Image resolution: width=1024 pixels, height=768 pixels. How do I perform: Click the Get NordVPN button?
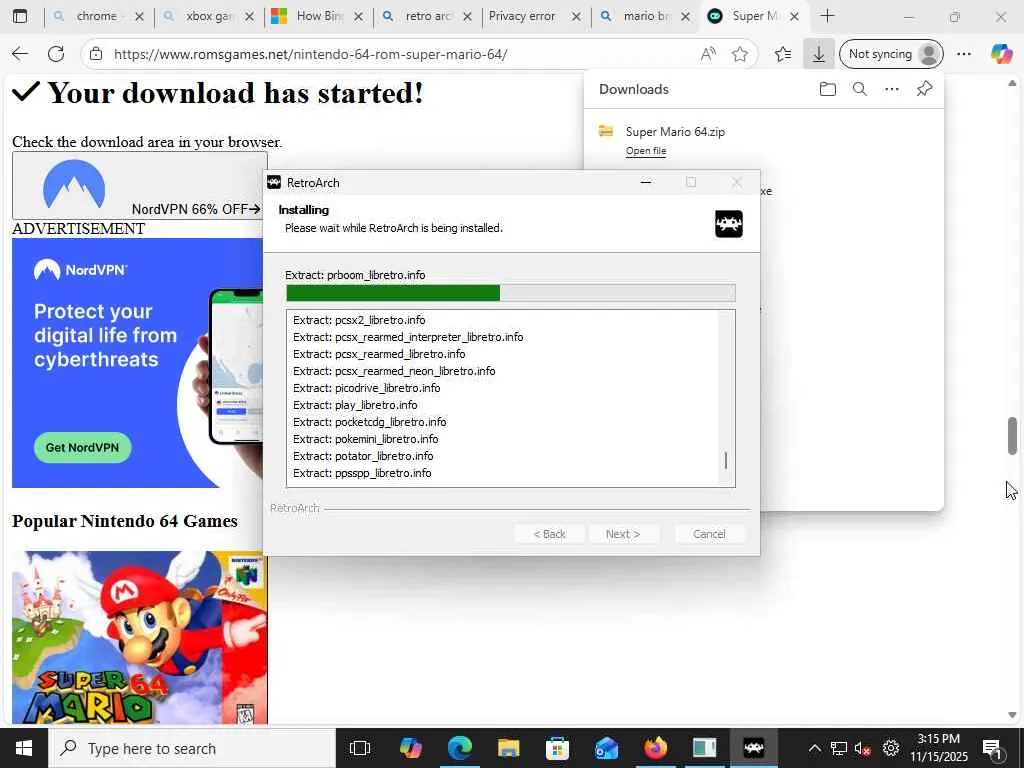coord(82,447)
